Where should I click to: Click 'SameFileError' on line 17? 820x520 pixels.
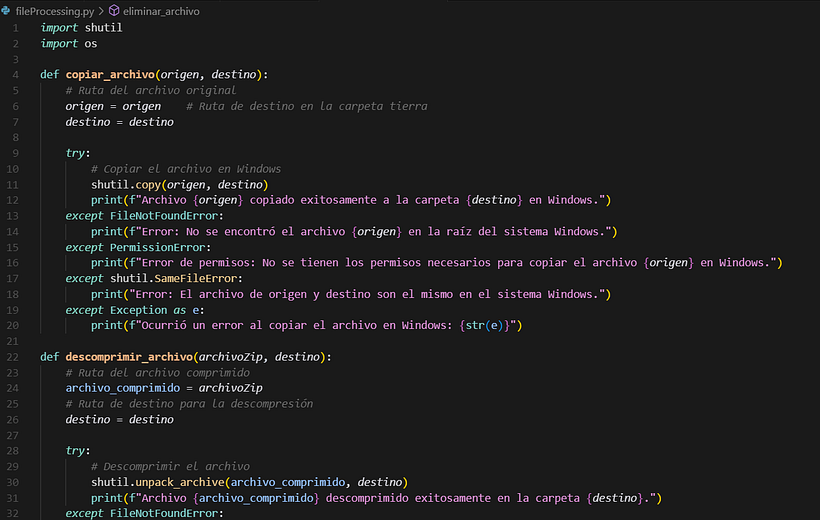click(x=196, y=279)
